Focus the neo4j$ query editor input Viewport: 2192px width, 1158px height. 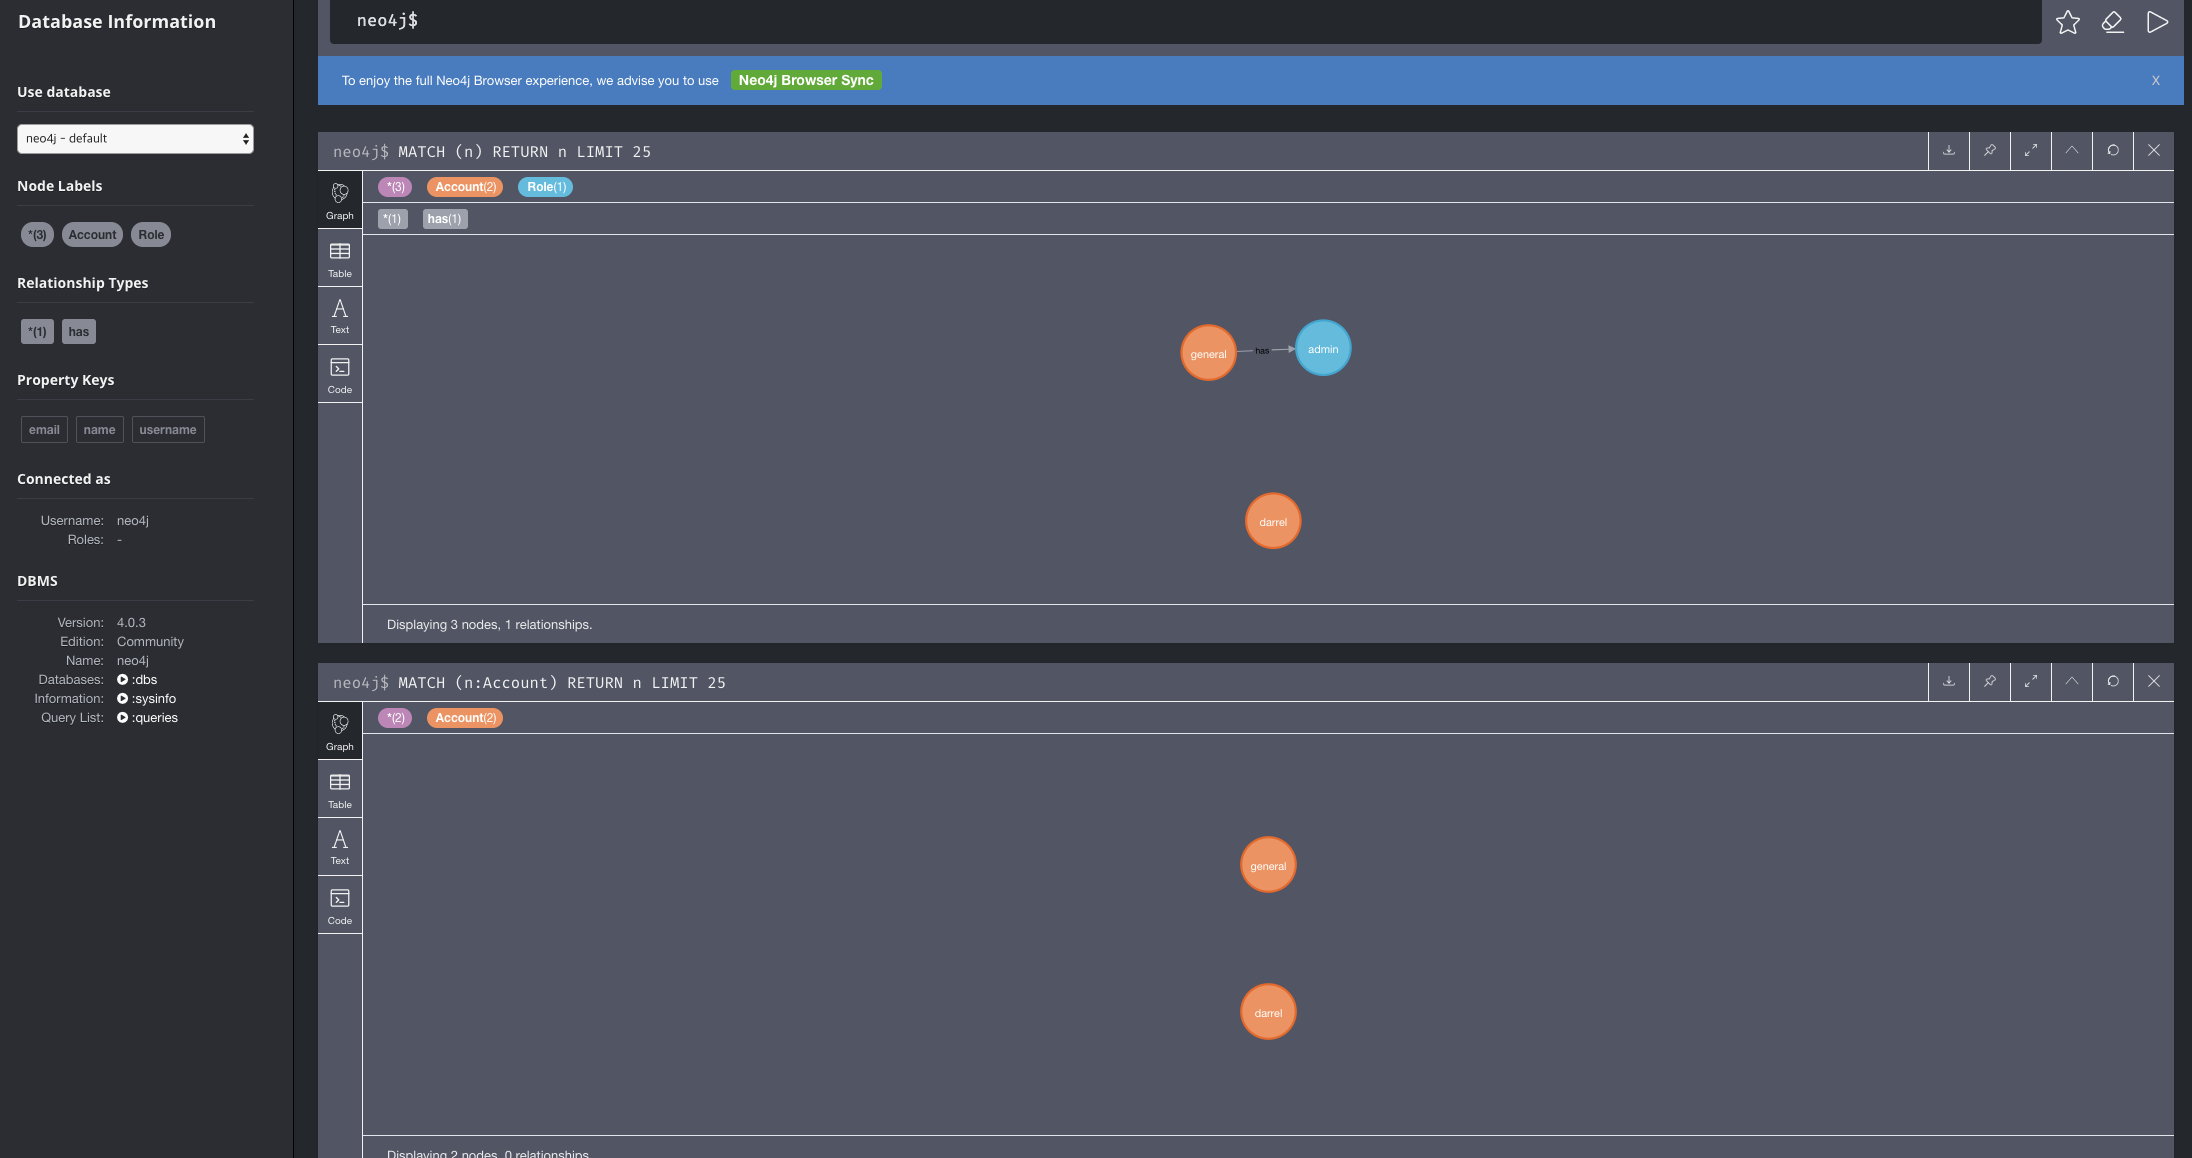pos(1180,21)
